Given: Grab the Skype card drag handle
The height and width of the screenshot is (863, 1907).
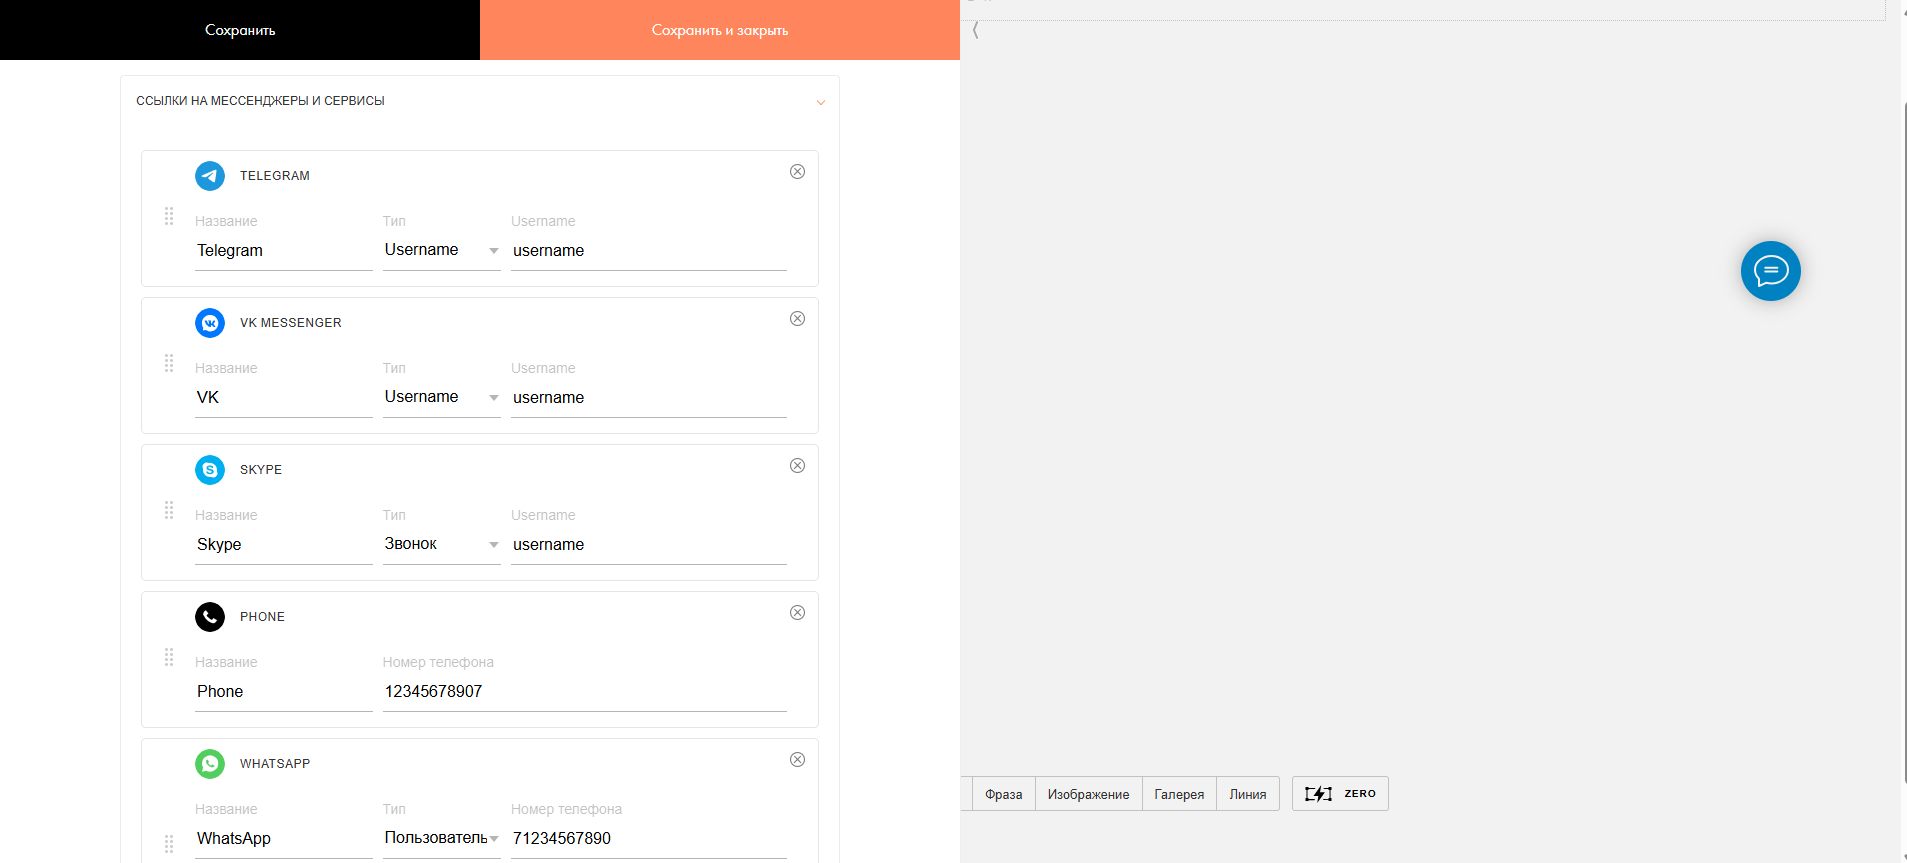Looking at the screenshot, I should click(x=169, y=510).
